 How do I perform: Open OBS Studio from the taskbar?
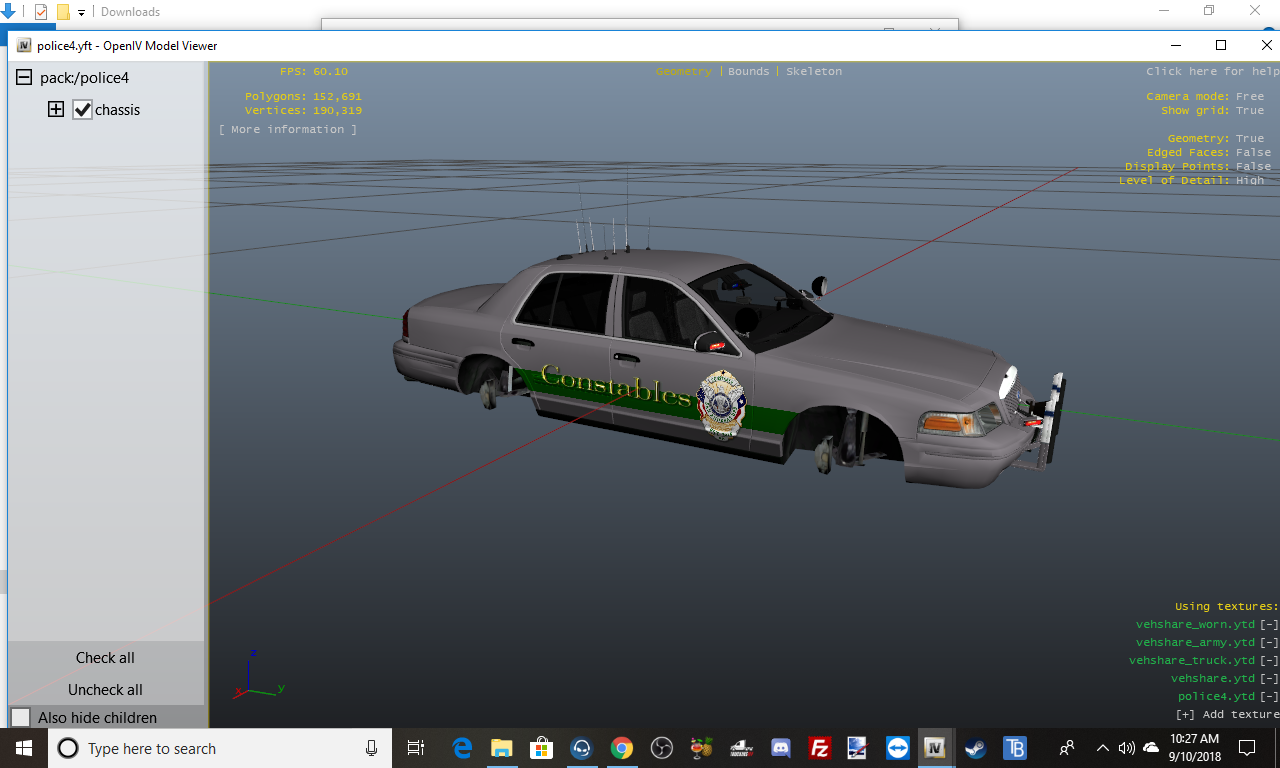(x=661, y=748)
